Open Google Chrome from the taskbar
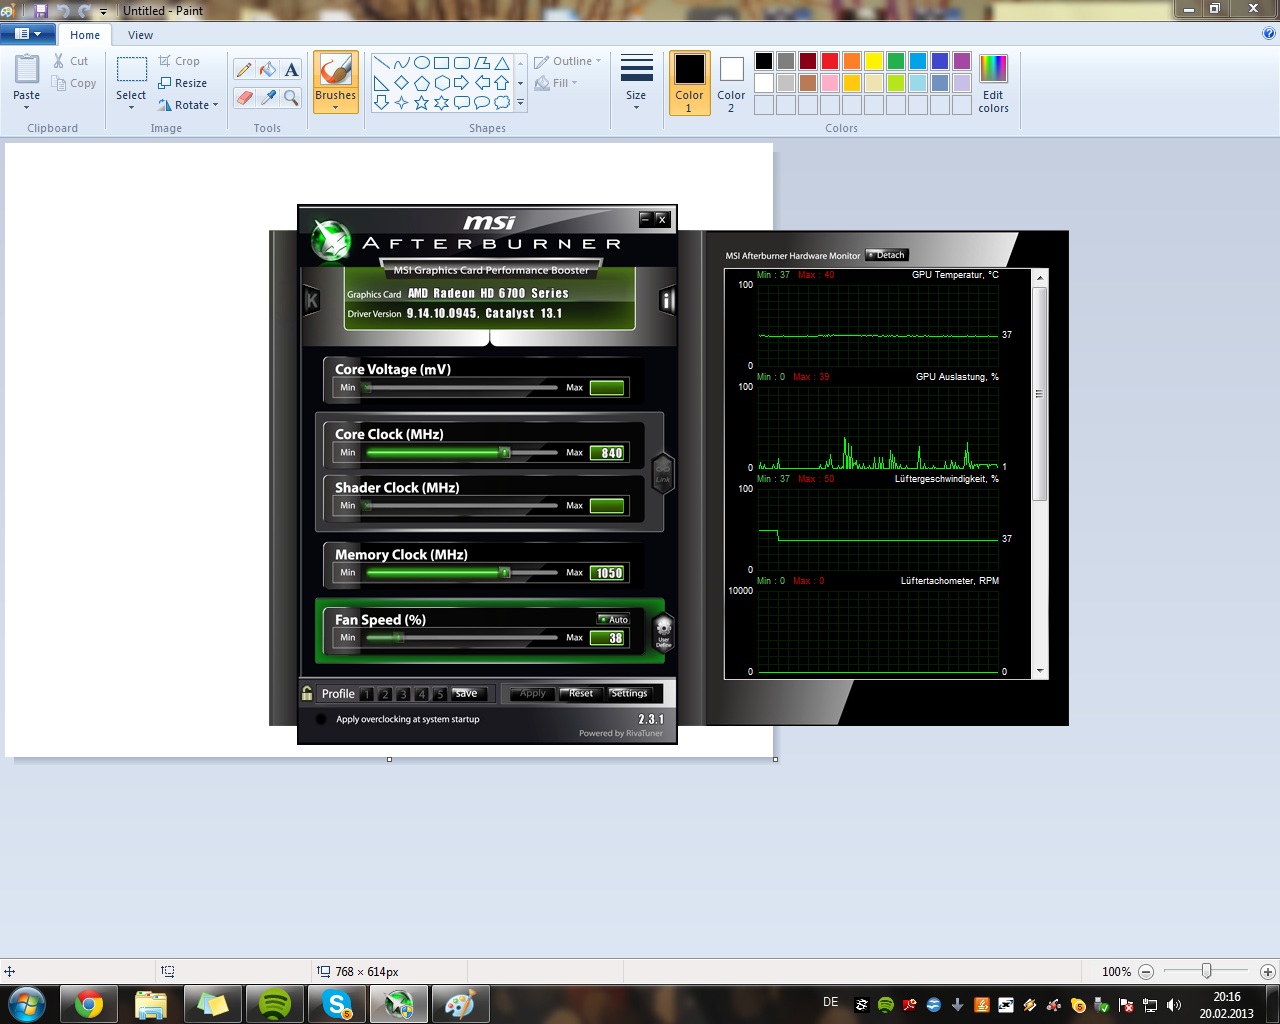 [x=89, y=1004]
